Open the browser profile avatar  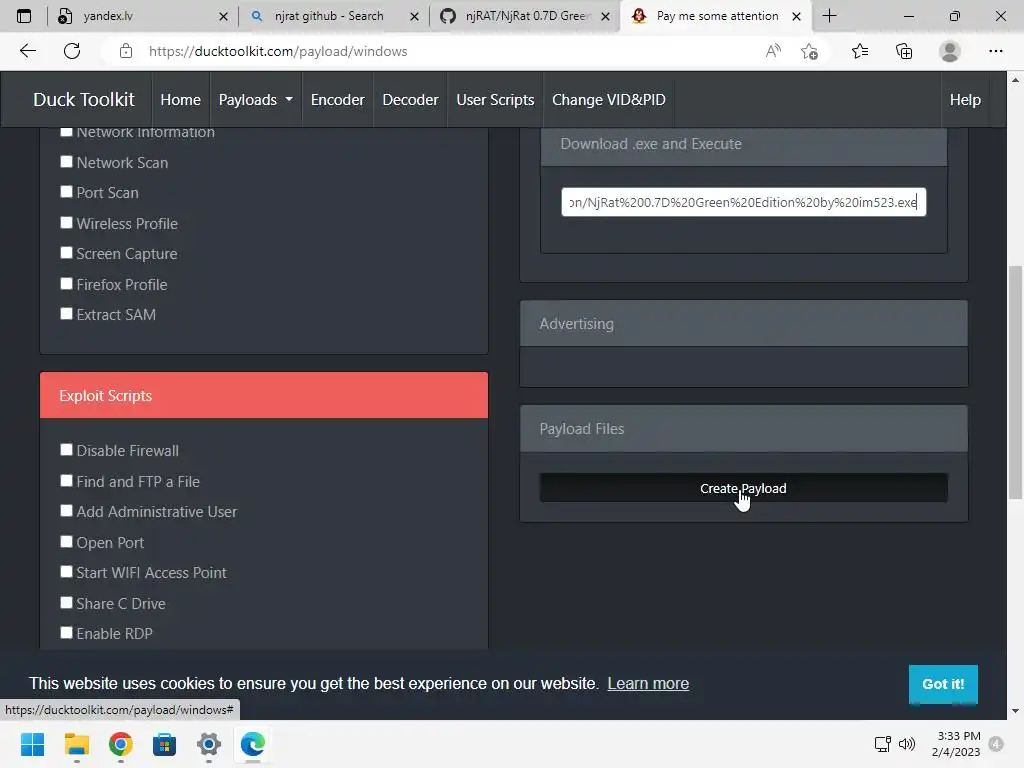pos(949,51)
